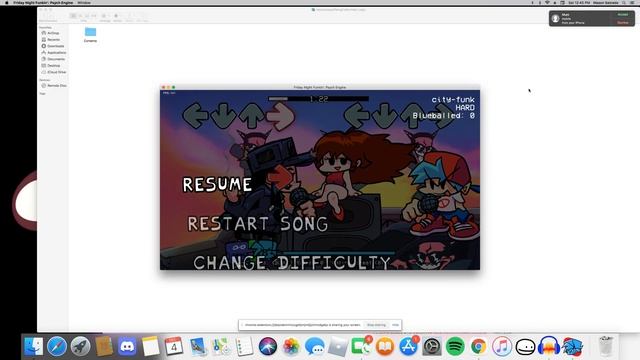Open Maps from the dock
640x360 pixels.
click(x=221, y=347)
